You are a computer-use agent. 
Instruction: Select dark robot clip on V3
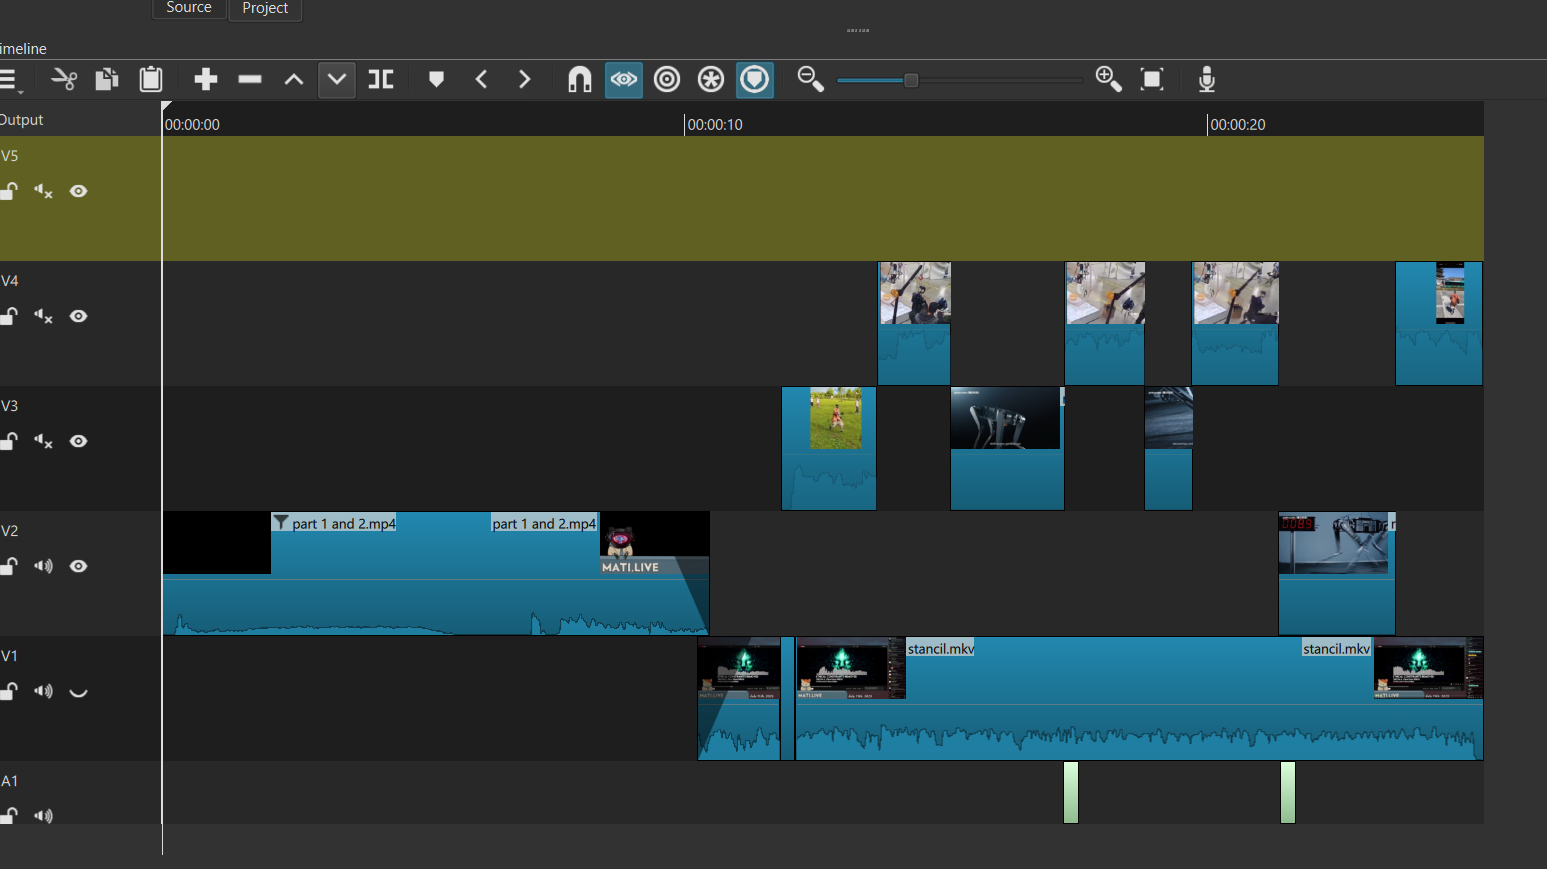1007,448
